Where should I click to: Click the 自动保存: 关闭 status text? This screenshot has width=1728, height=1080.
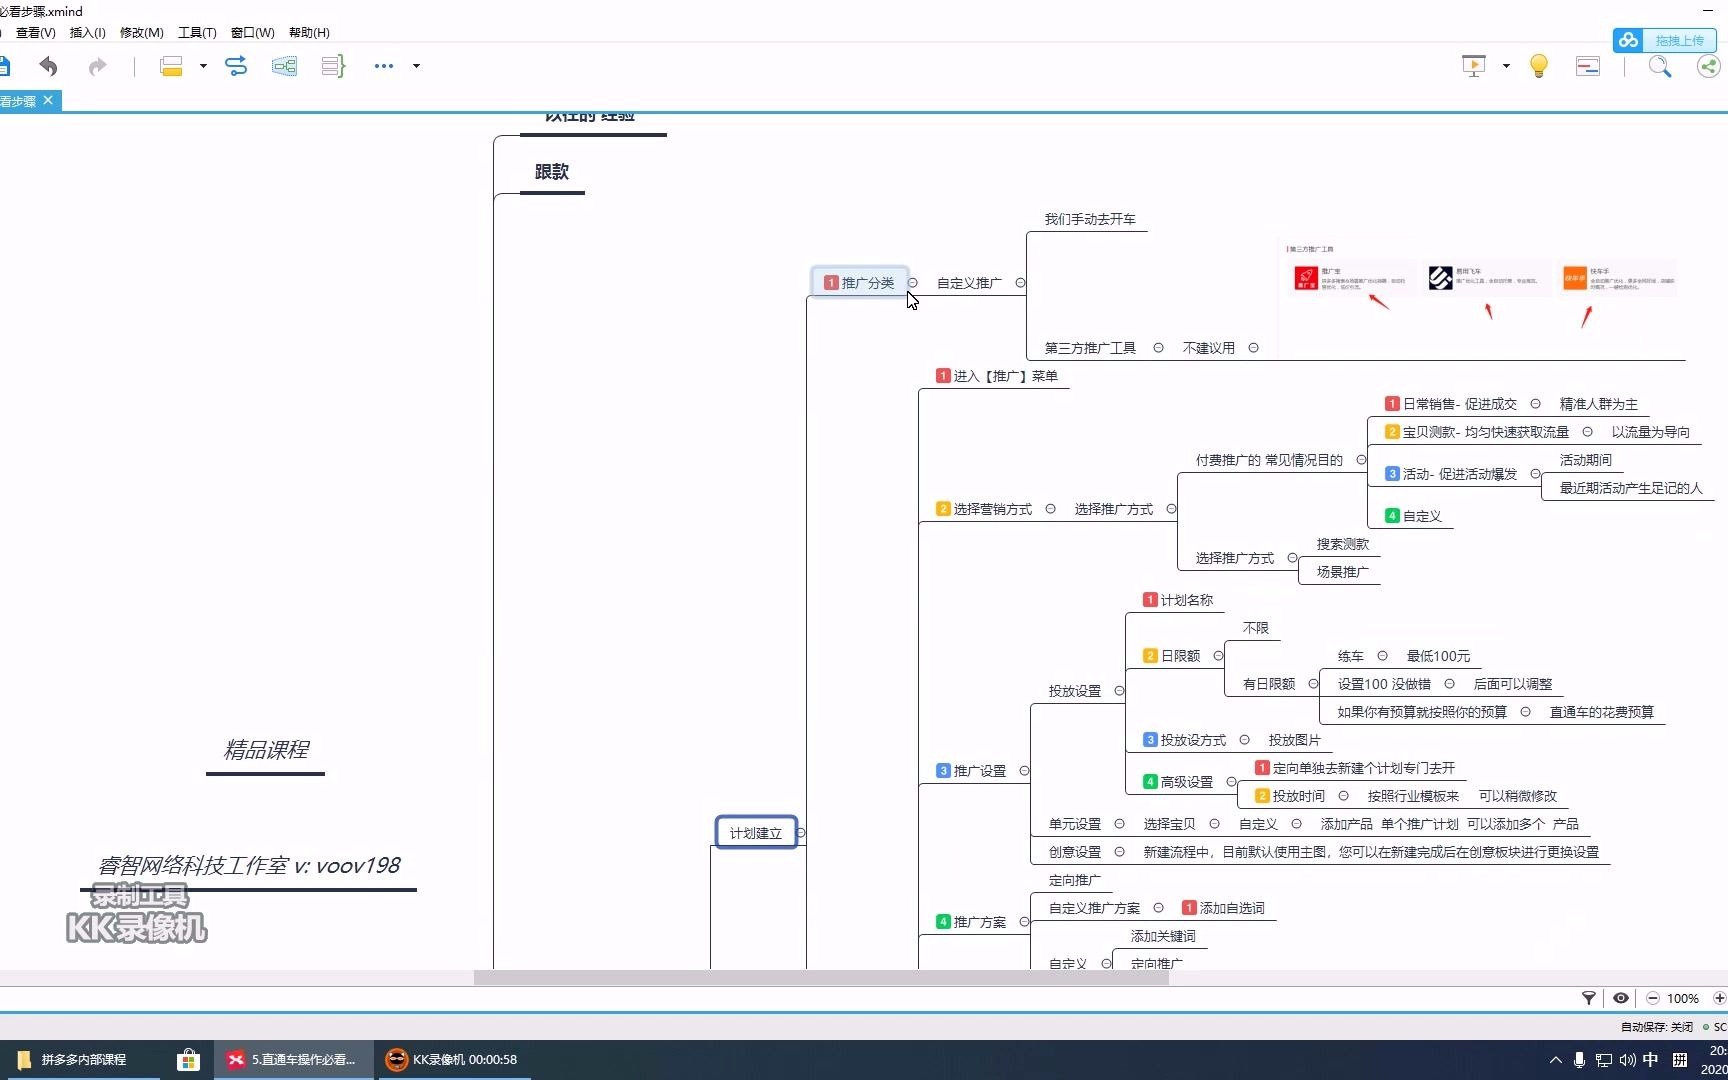(1656, 1027)
